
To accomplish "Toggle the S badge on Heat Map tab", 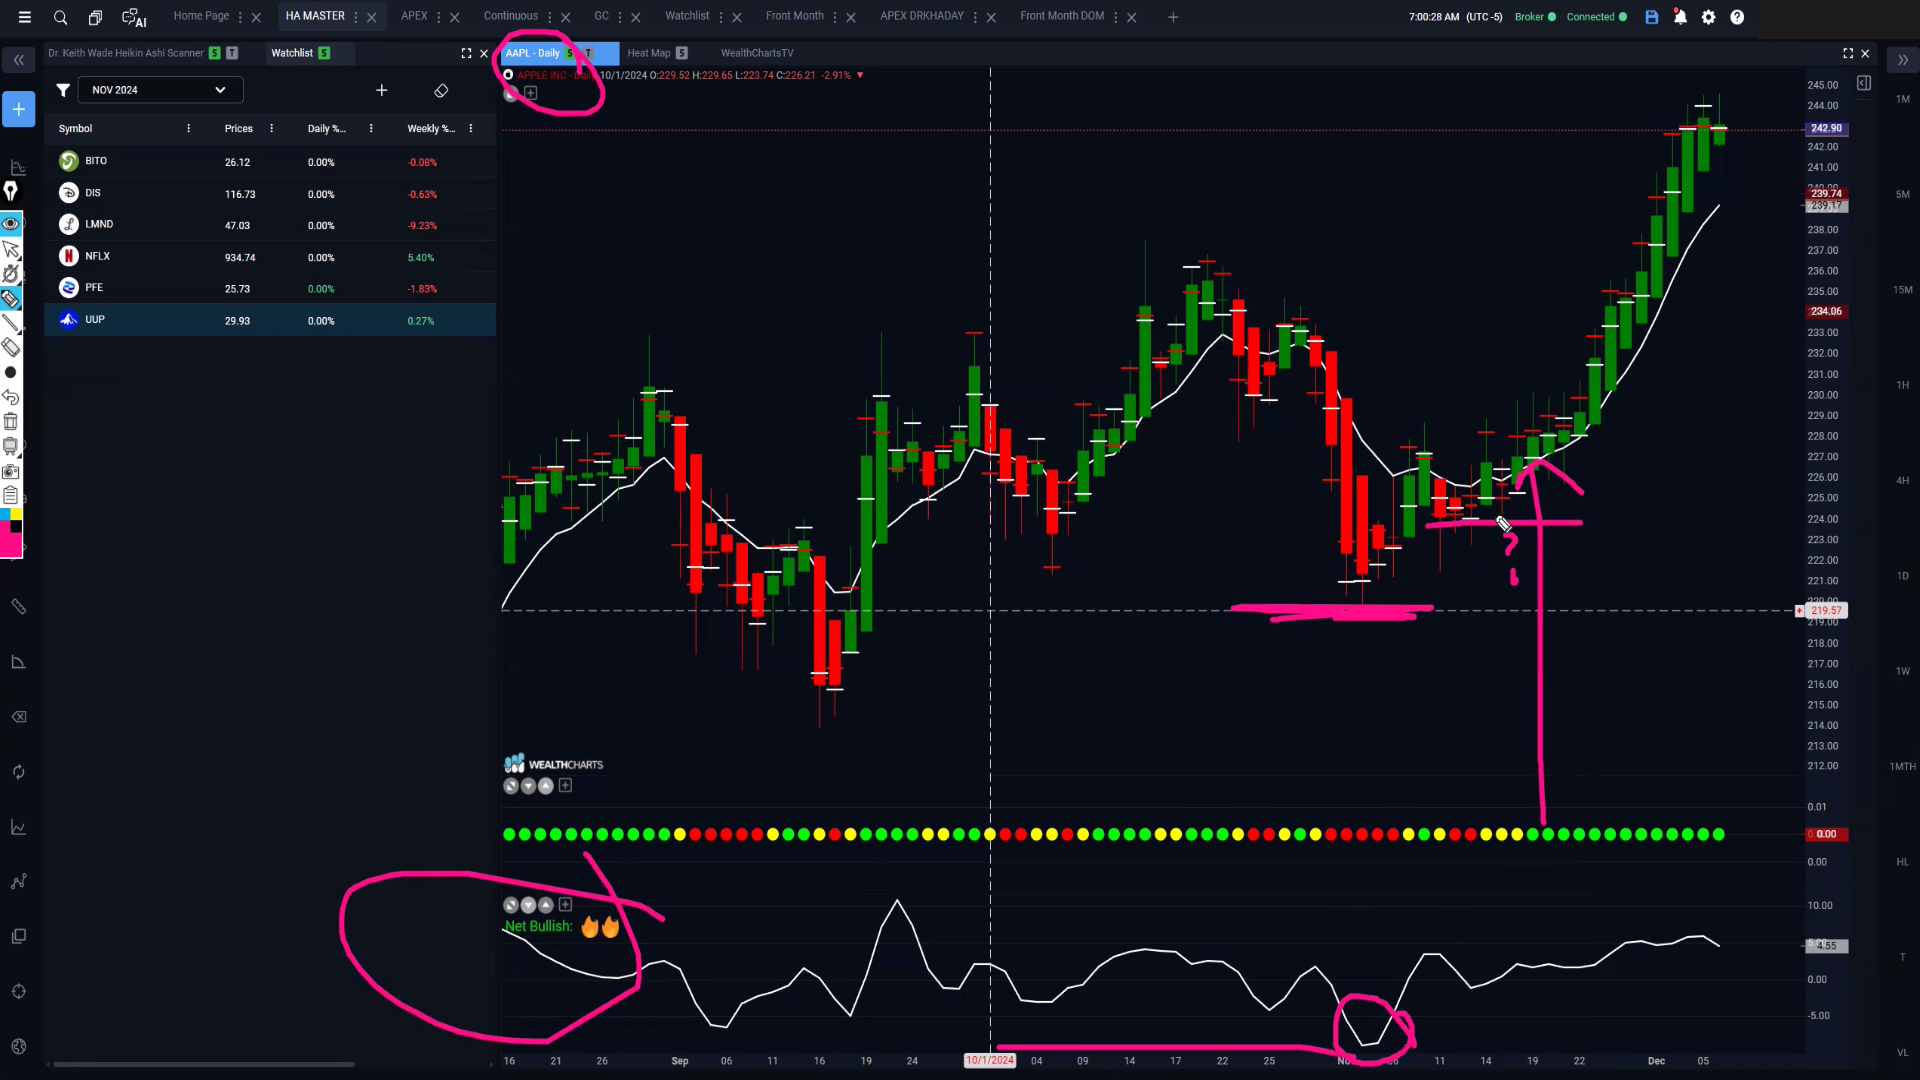I will [x=682, y=53].
